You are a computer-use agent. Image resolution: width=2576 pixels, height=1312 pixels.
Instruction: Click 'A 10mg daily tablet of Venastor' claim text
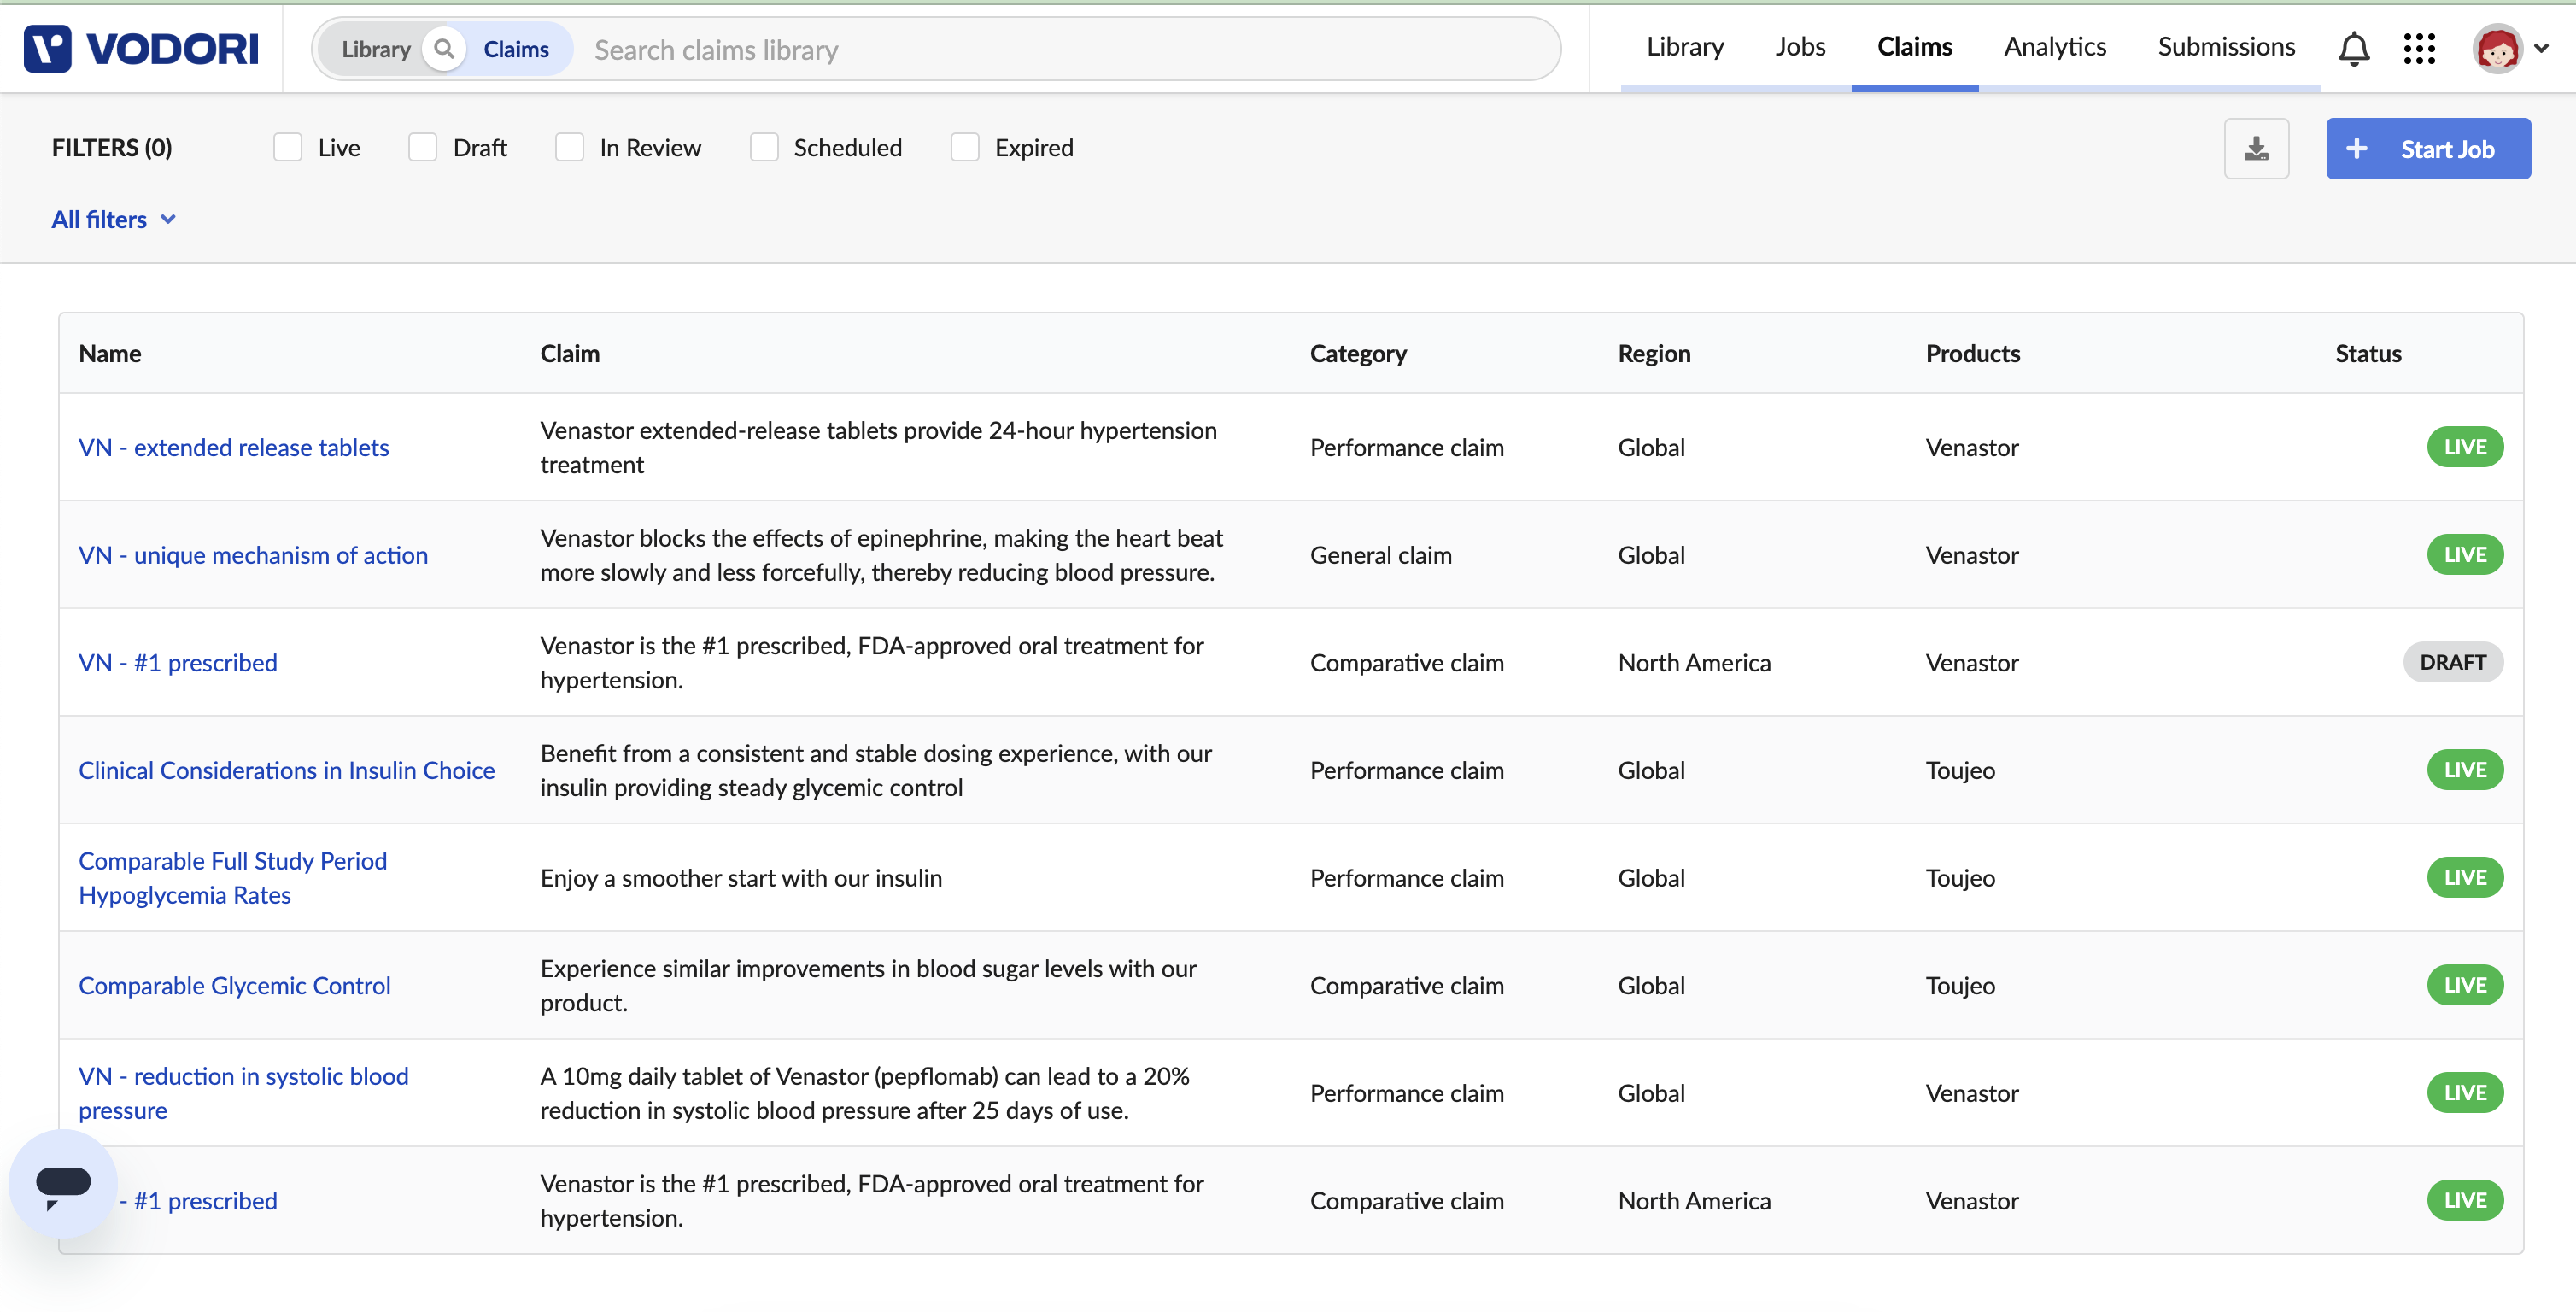pyautogui.click(x=865, y=1093)
